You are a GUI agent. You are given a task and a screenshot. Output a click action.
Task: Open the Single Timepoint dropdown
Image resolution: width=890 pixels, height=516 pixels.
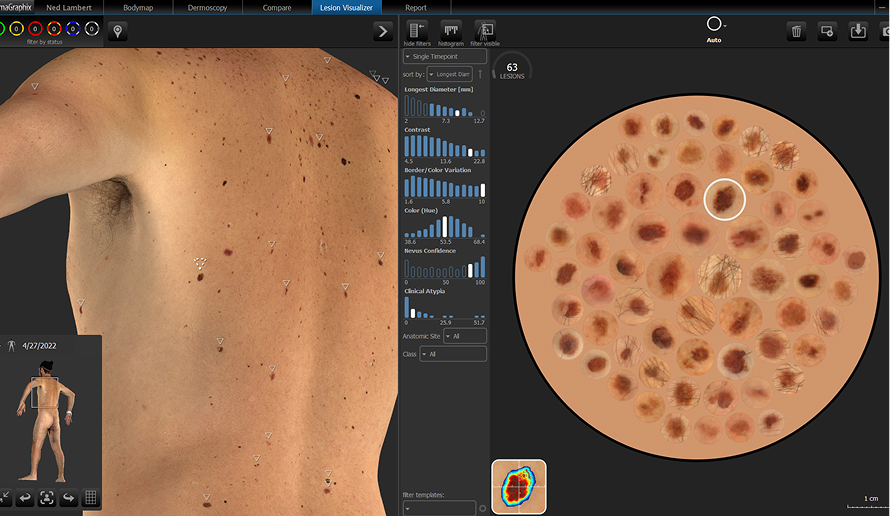pos(444,57)
